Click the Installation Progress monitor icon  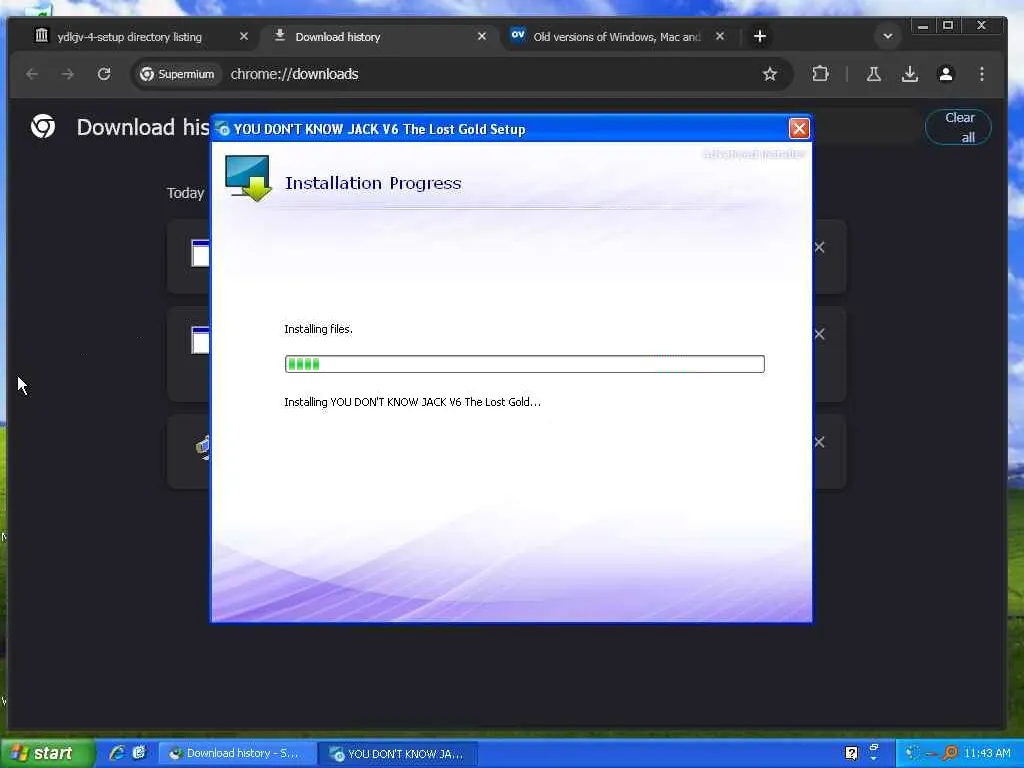(248, 178)
